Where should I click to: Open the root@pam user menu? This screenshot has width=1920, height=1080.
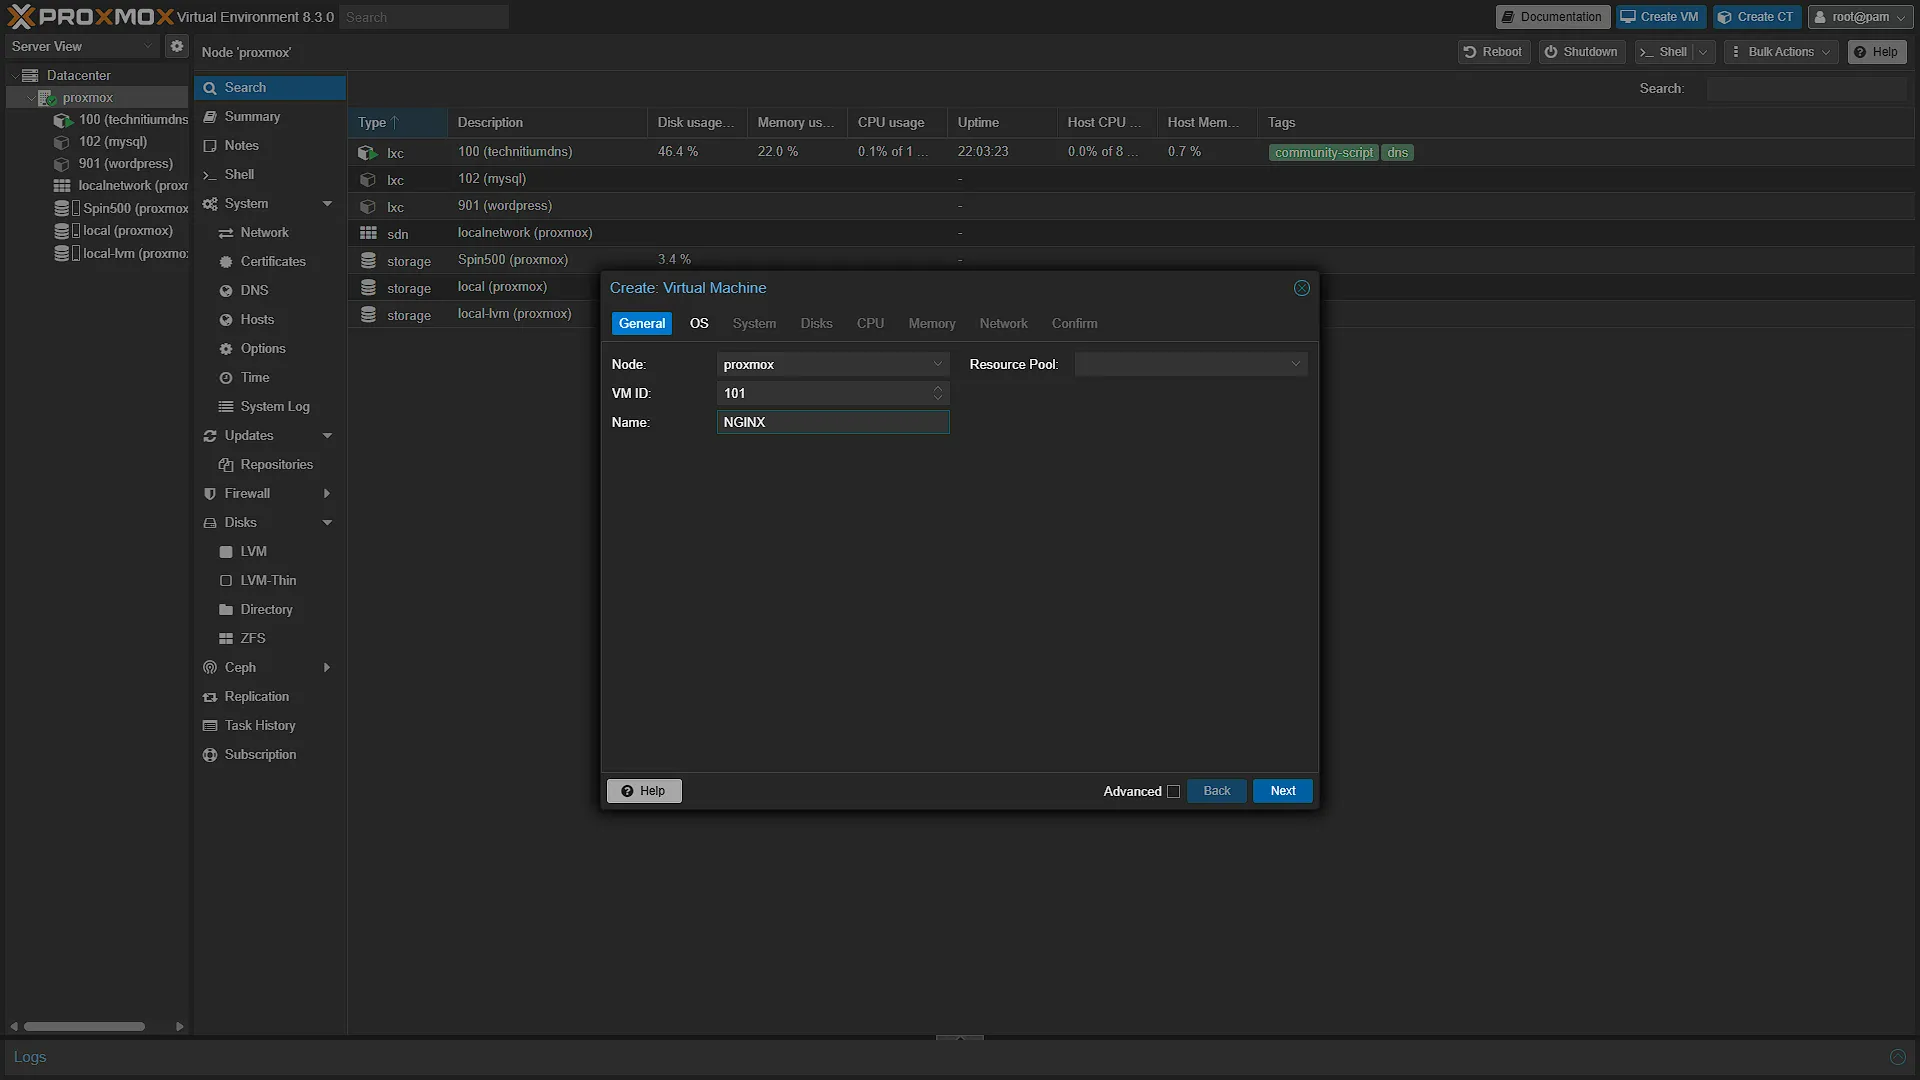[x=1860, y=17]
